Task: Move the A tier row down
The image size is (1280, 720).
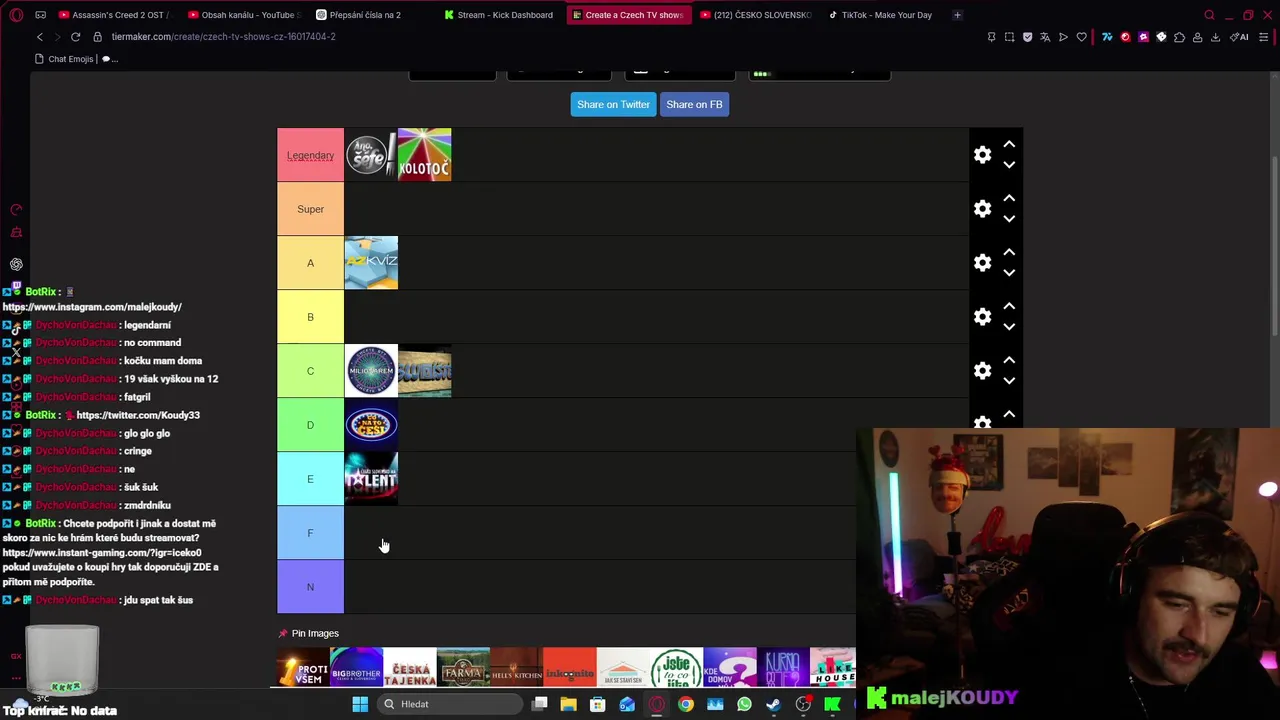Action: (1009, 273)
